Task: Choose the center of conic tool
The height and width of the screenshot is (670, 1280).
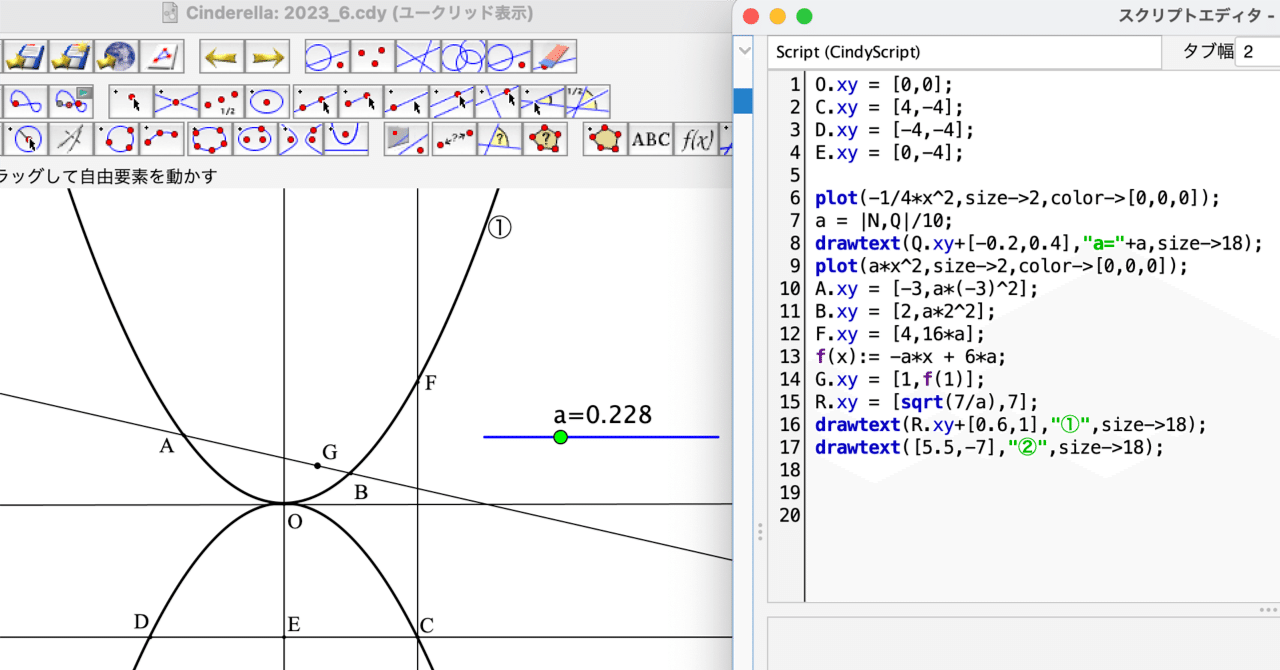Action: point(268,101)
